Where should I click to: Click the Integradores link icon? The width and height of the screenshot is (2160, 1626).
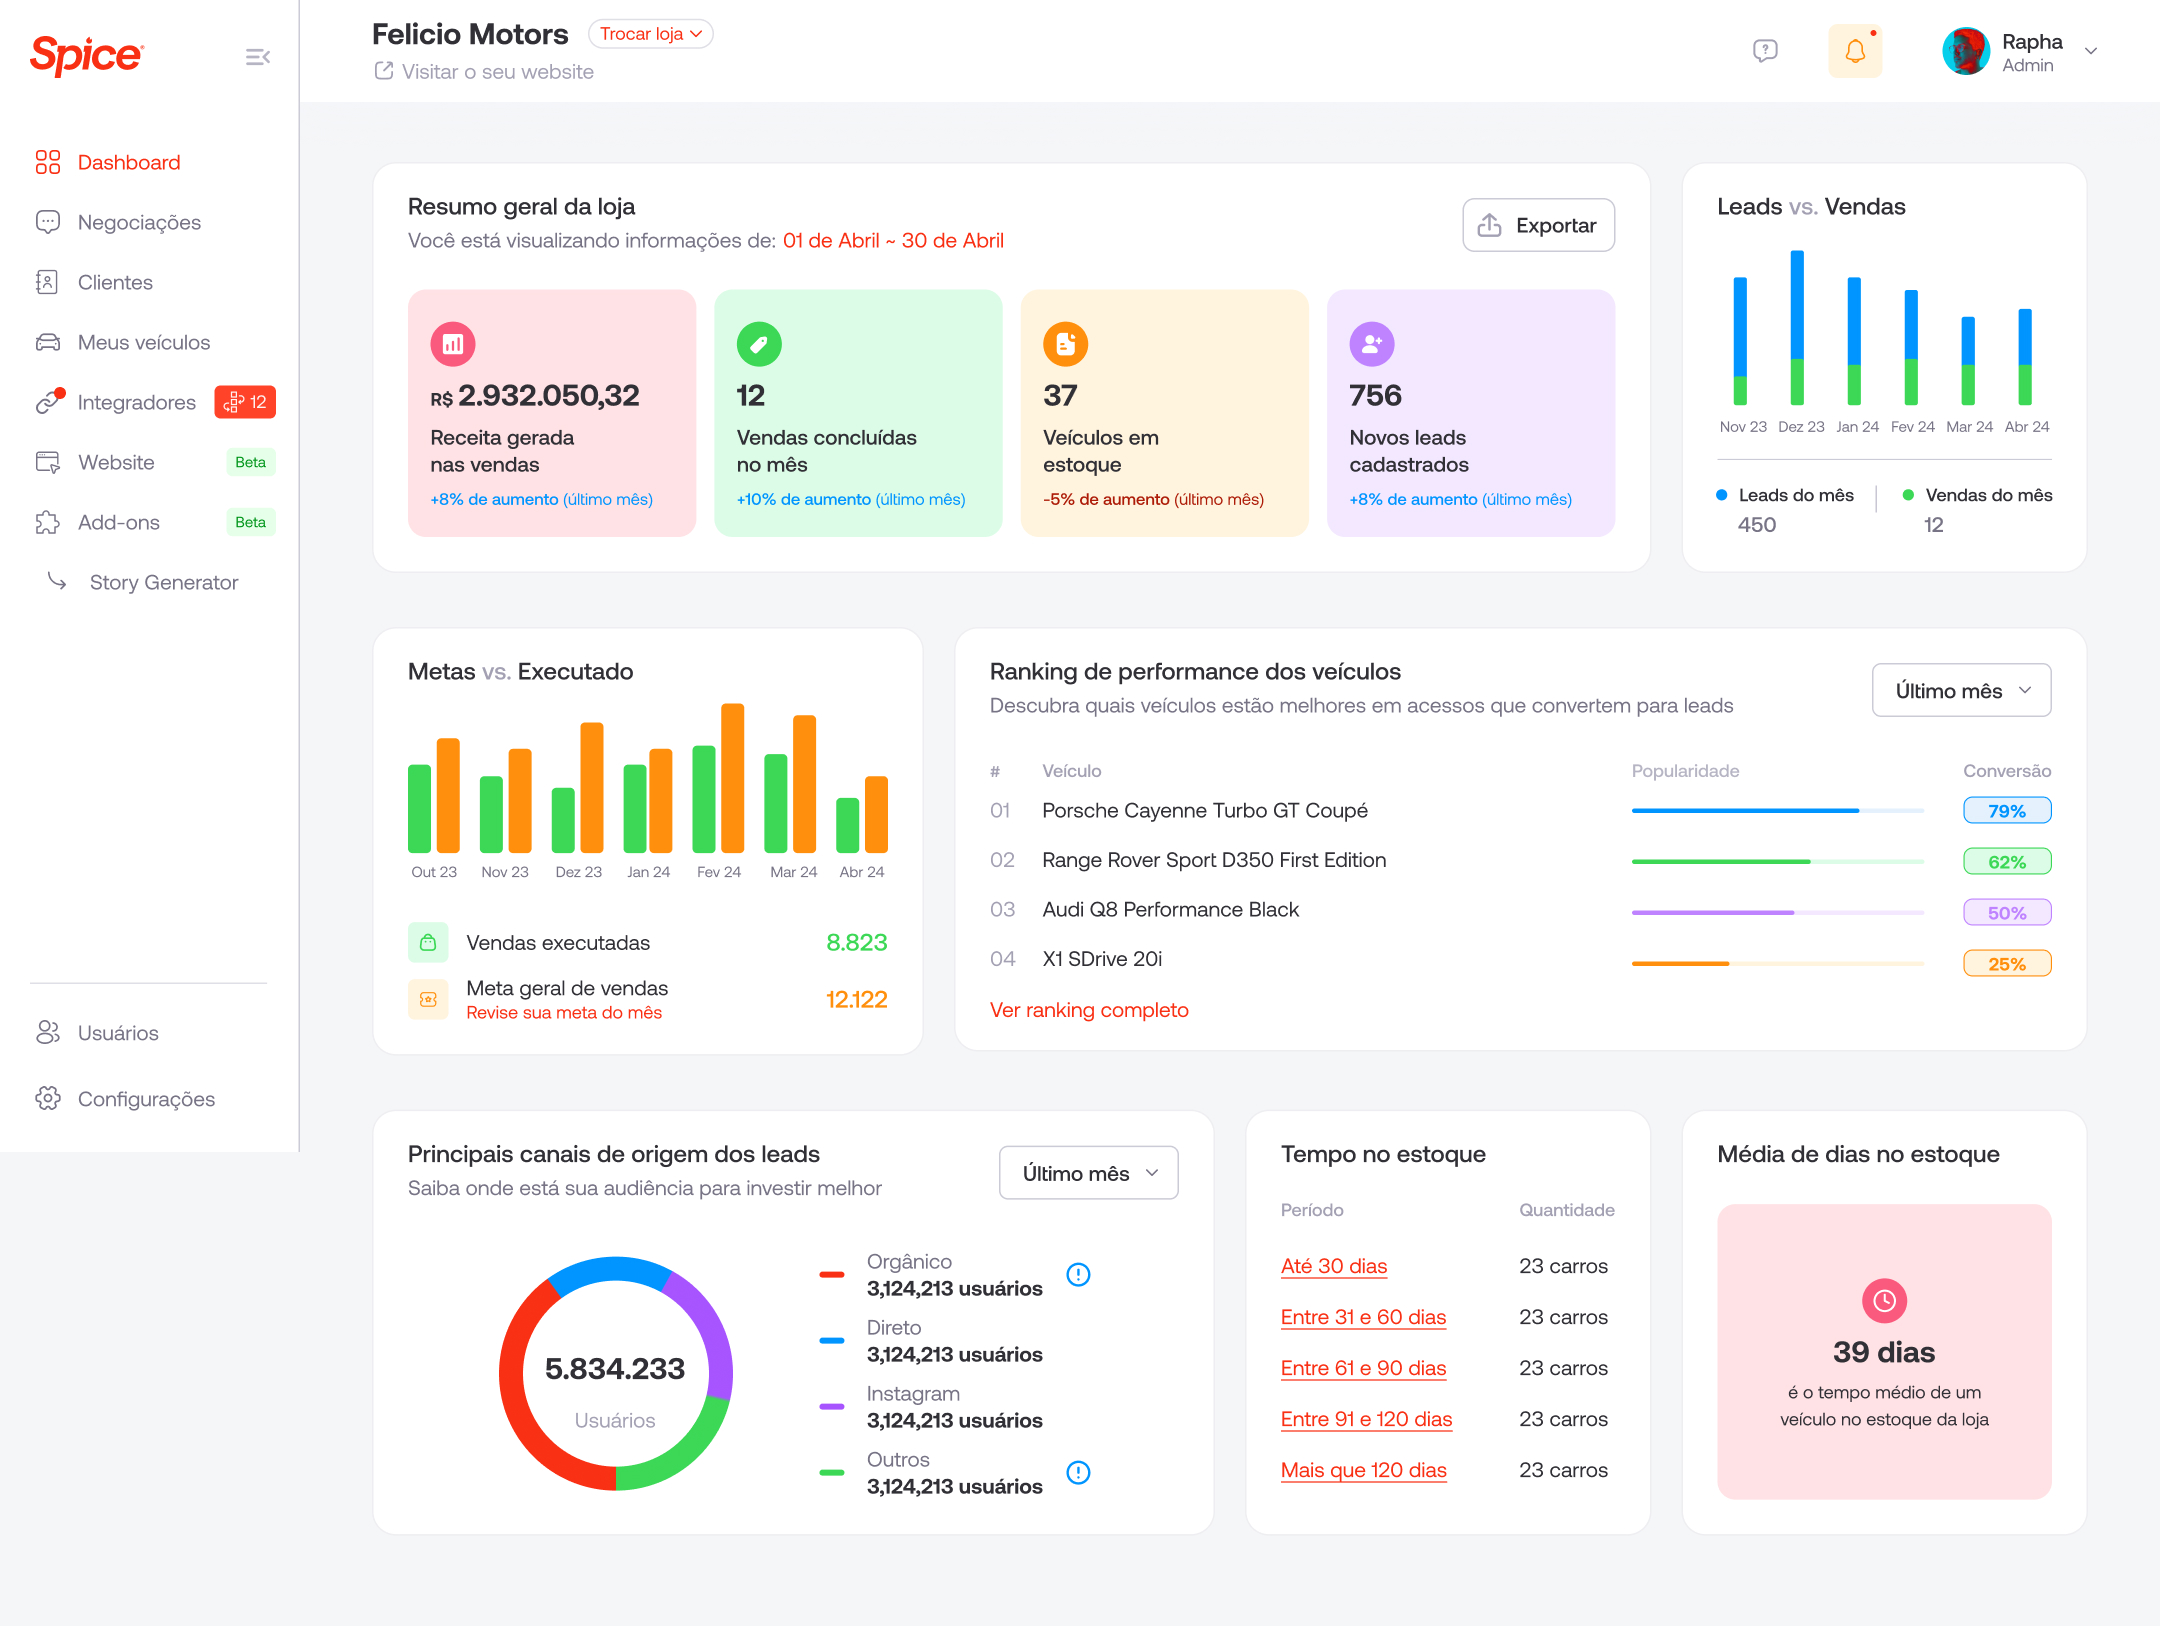pos(48,402)
